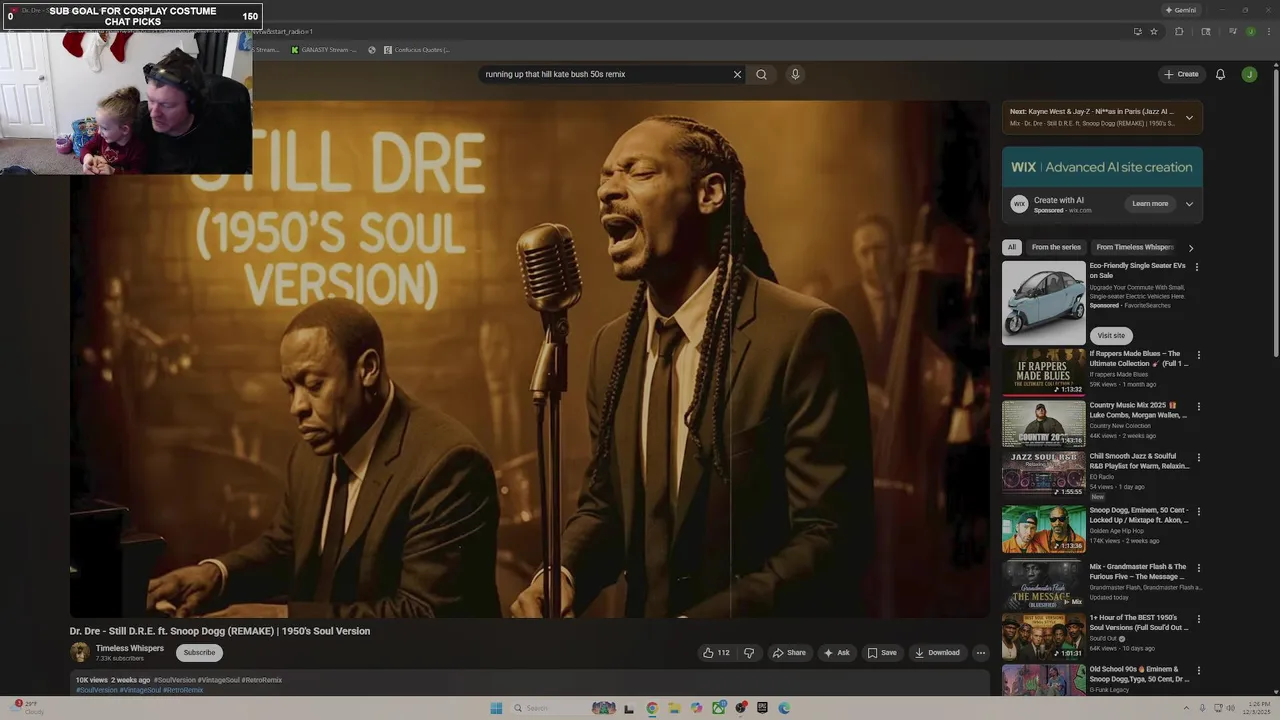The width and height of the screenshot is (1280, 720).
Task: Open options for 1950's Soul Versions video
Action: [x=1199, y=619]
